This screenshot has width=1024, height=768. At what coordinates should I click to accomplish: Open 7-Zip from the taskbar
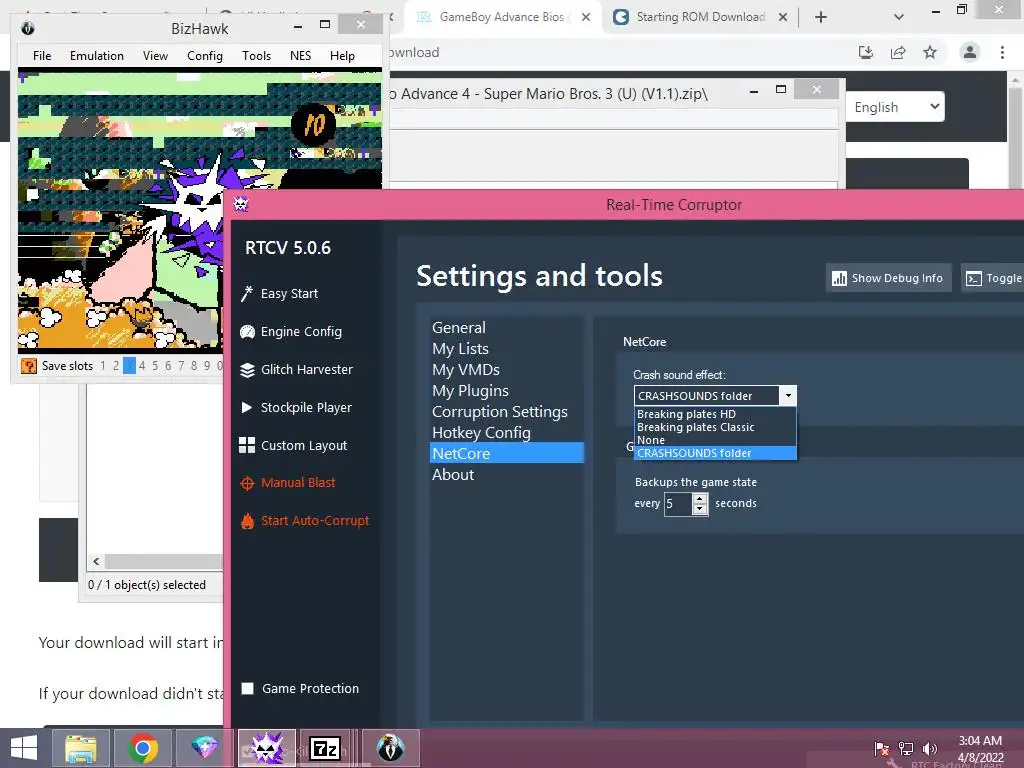[325, 748]
